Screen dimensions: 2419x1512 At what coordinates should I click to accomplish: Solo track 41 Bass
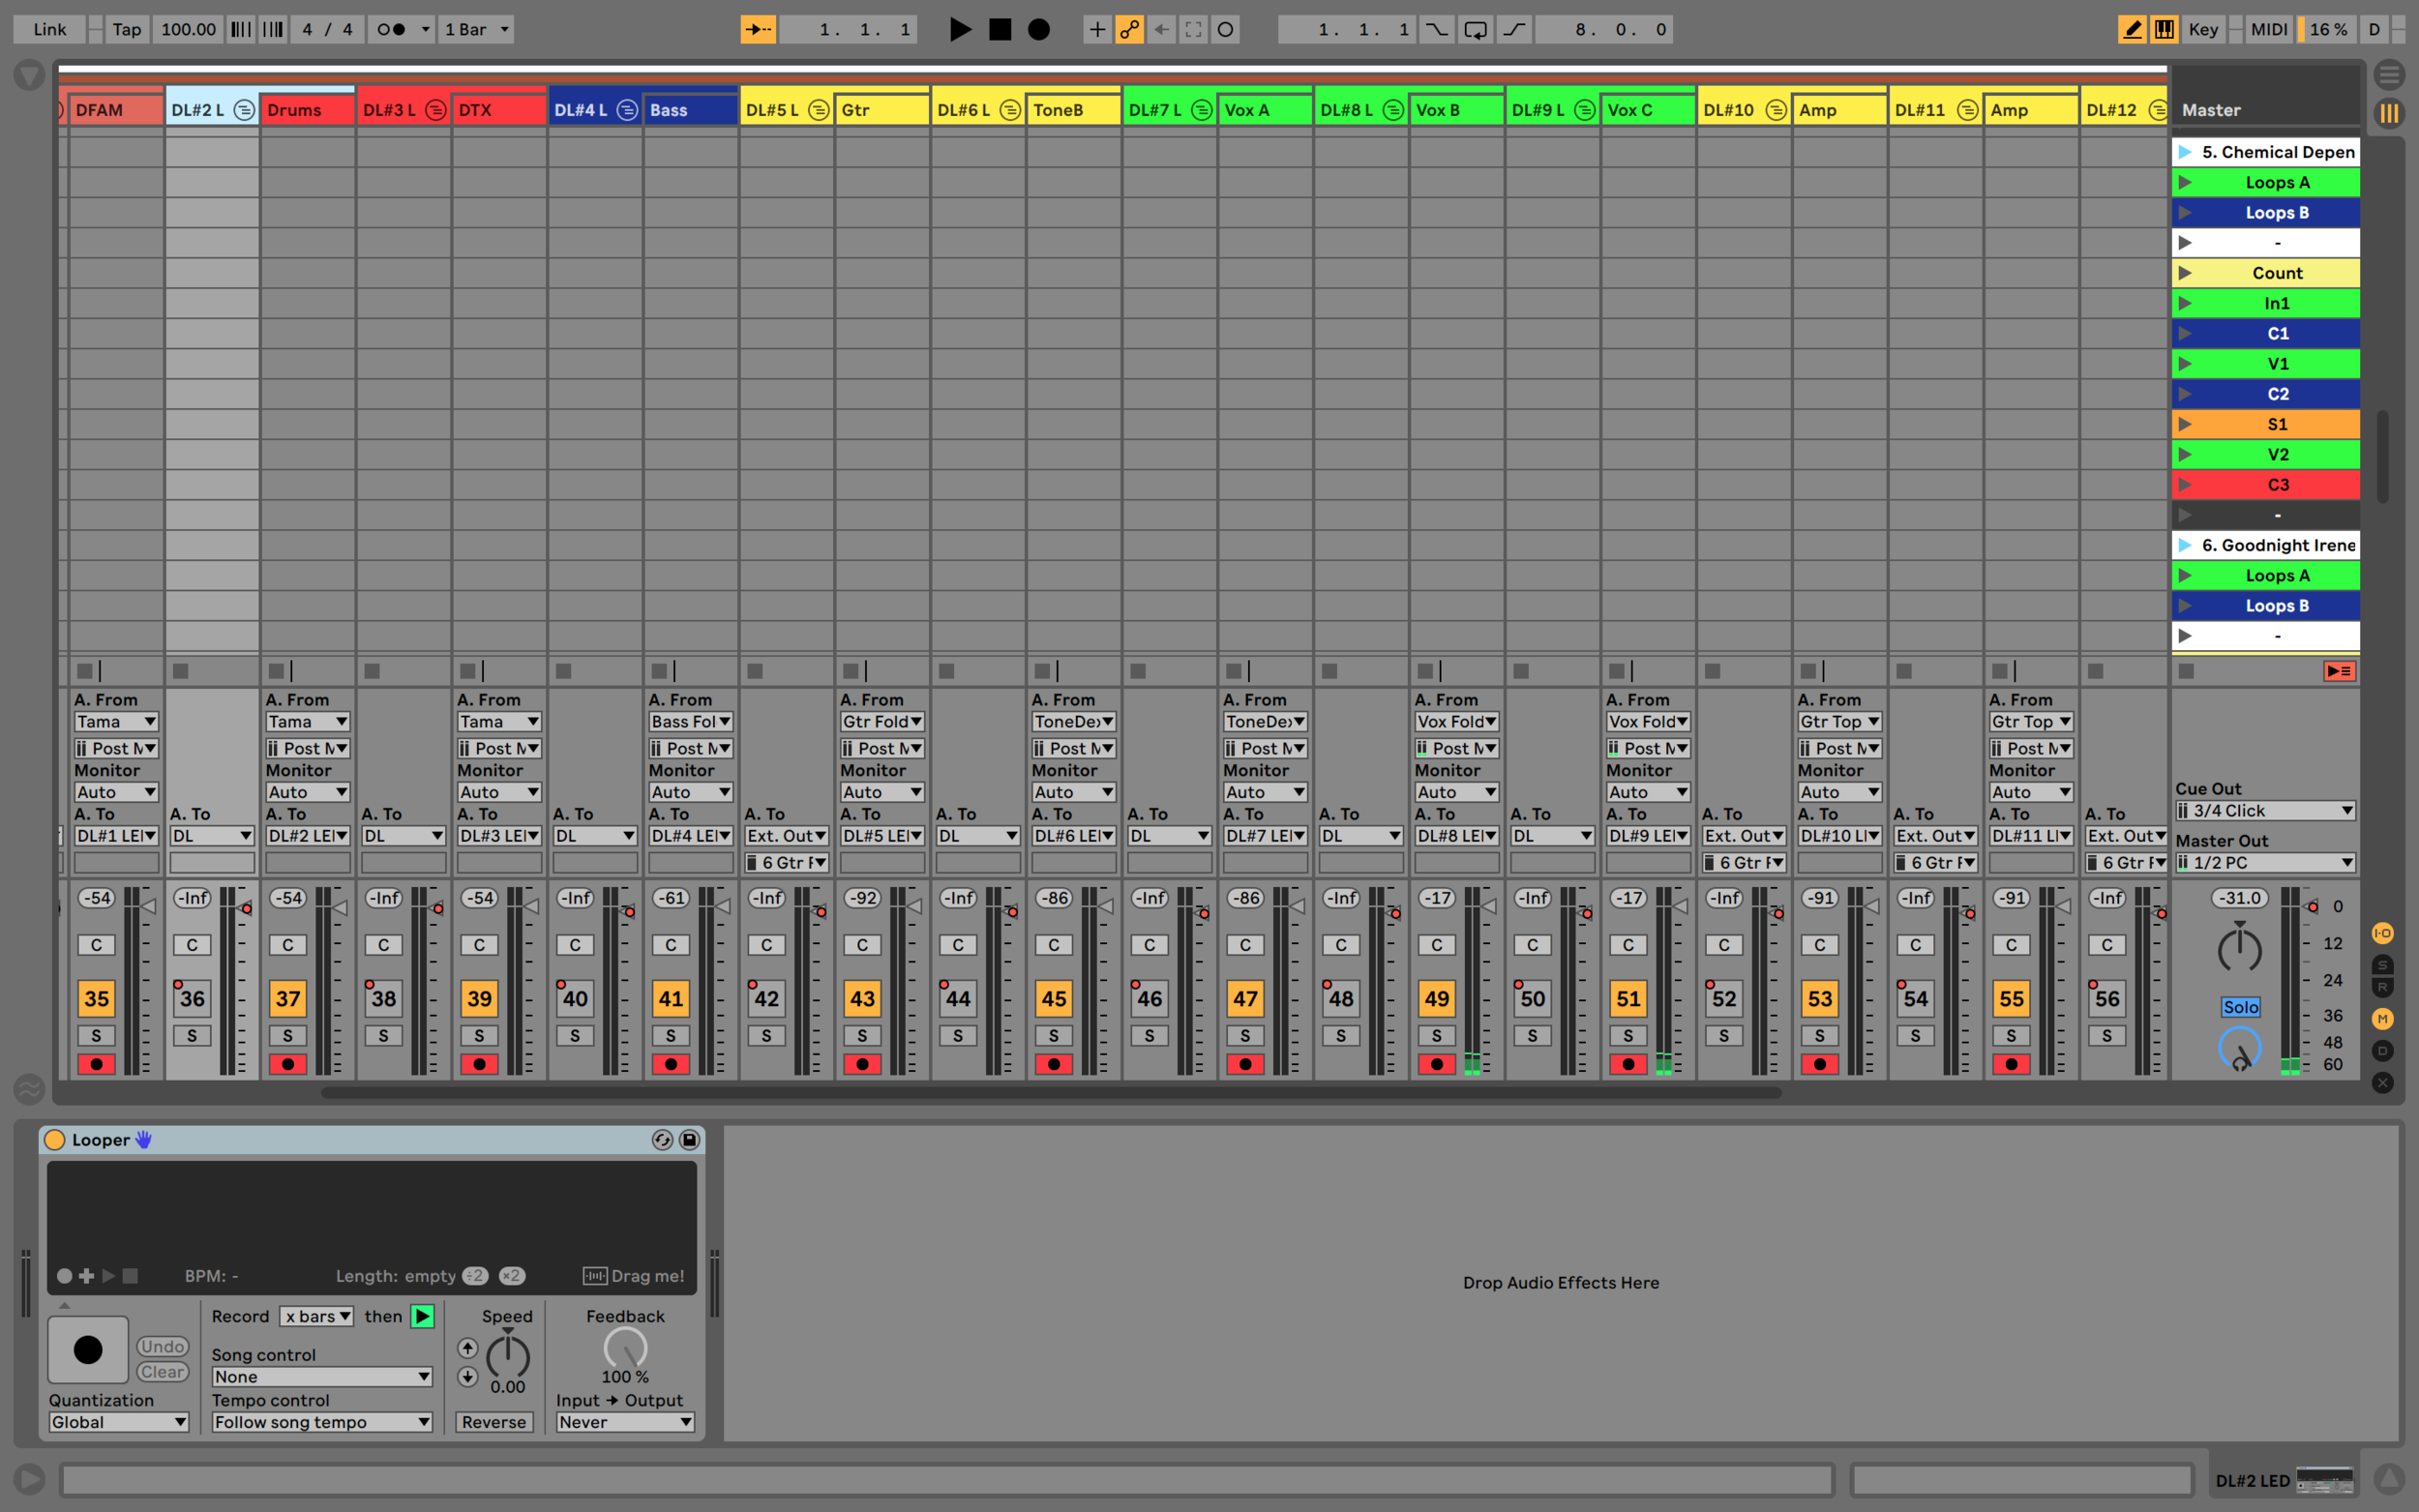671,1036
